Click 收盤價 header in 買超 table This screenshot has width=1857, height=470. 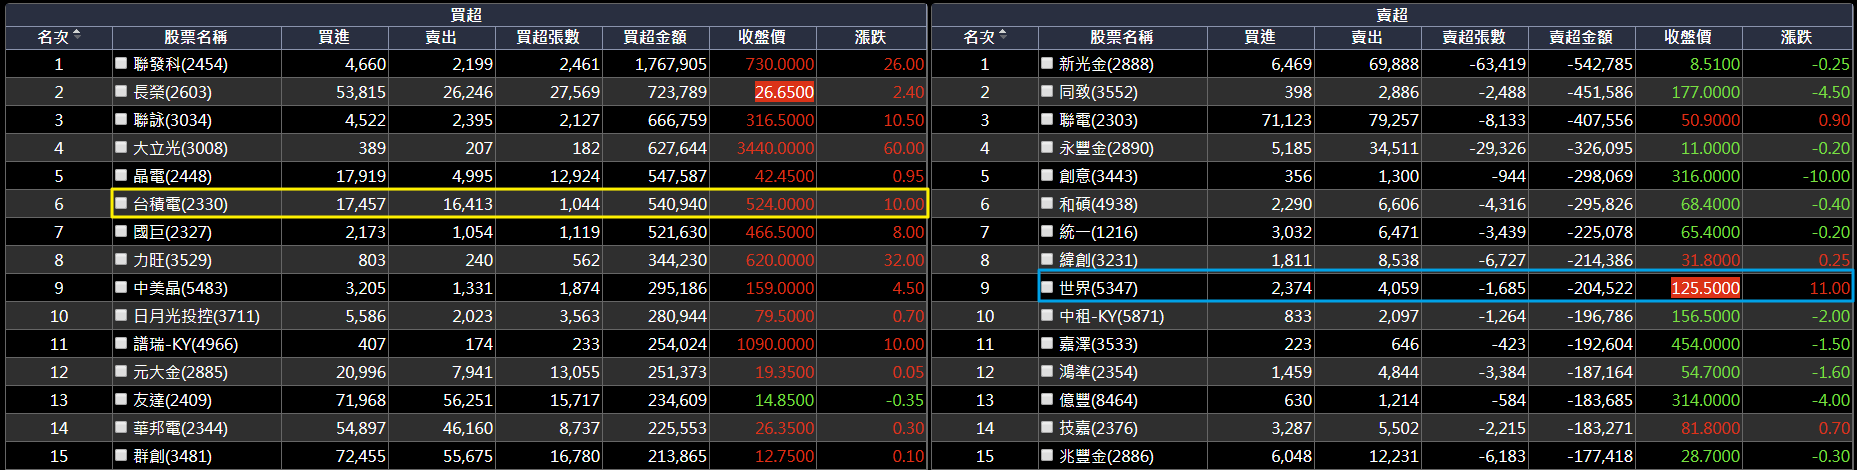[x=762, y=37]
